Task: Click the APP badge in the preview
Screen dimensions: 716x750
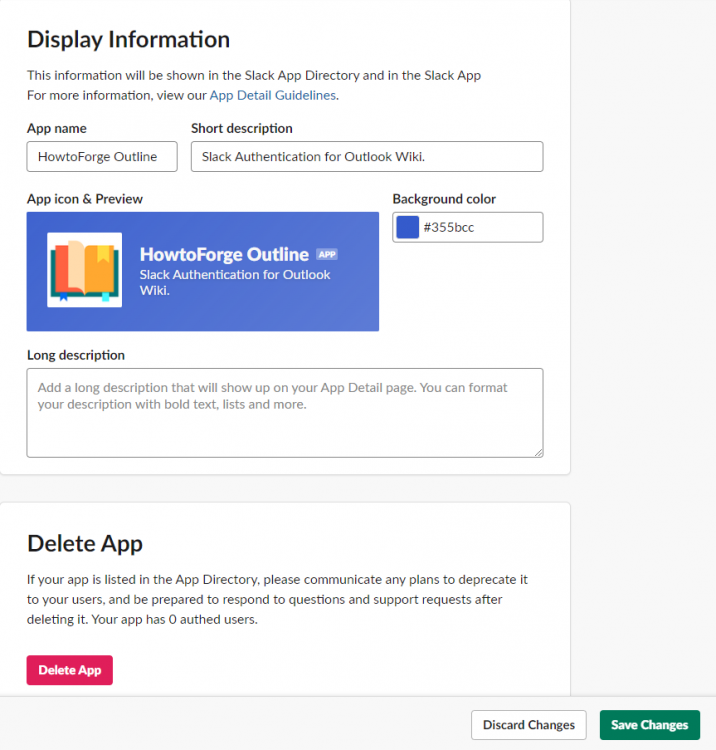Action: click(327, 254)
